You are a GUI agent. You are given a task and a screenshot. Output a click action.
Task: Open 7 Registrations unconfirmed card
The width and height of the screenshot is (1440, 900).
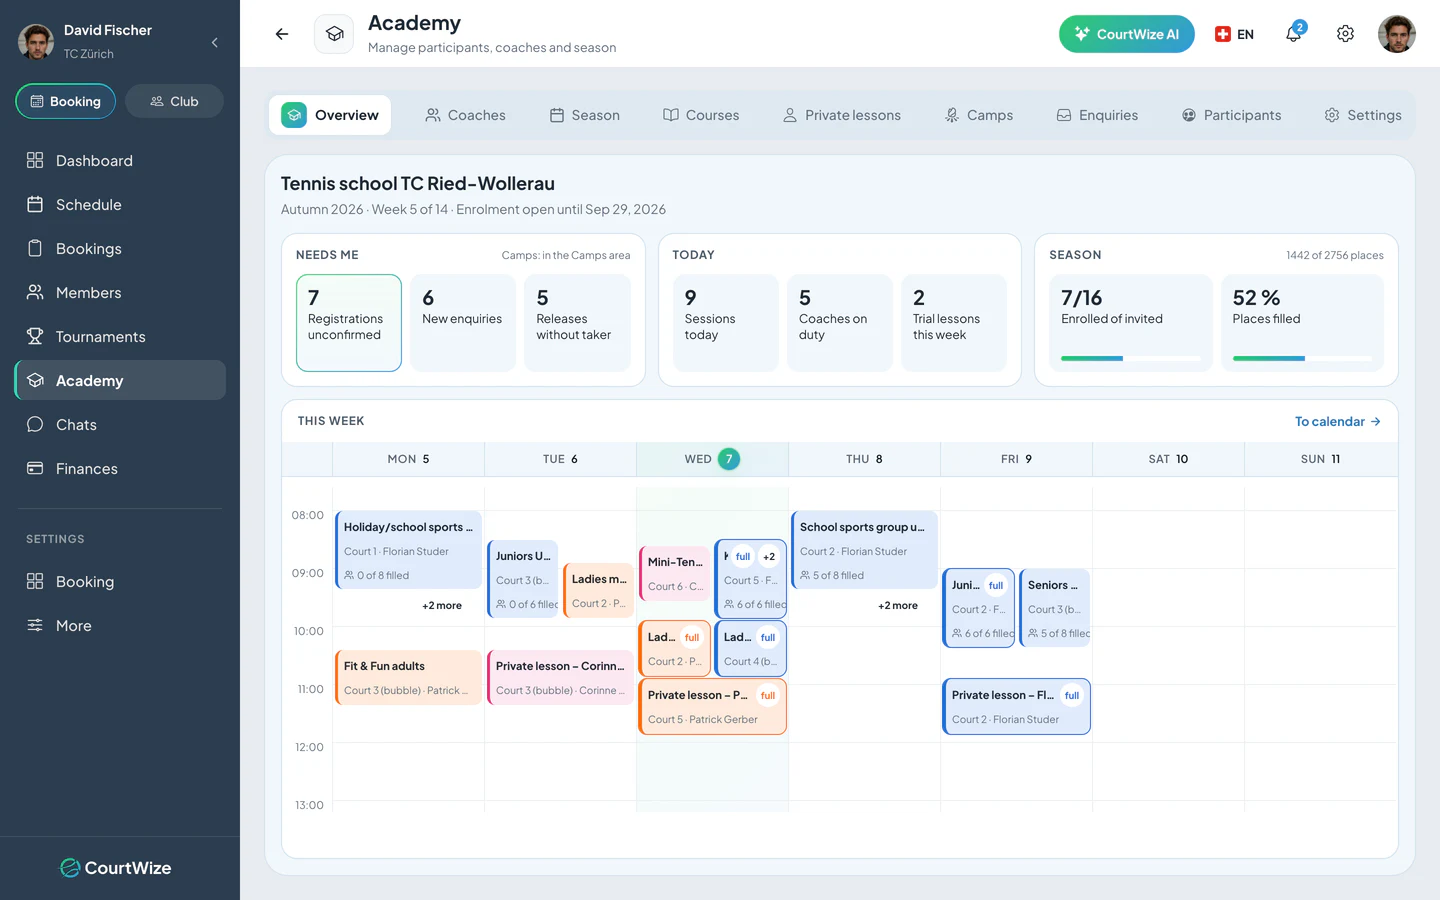[349, 323]
